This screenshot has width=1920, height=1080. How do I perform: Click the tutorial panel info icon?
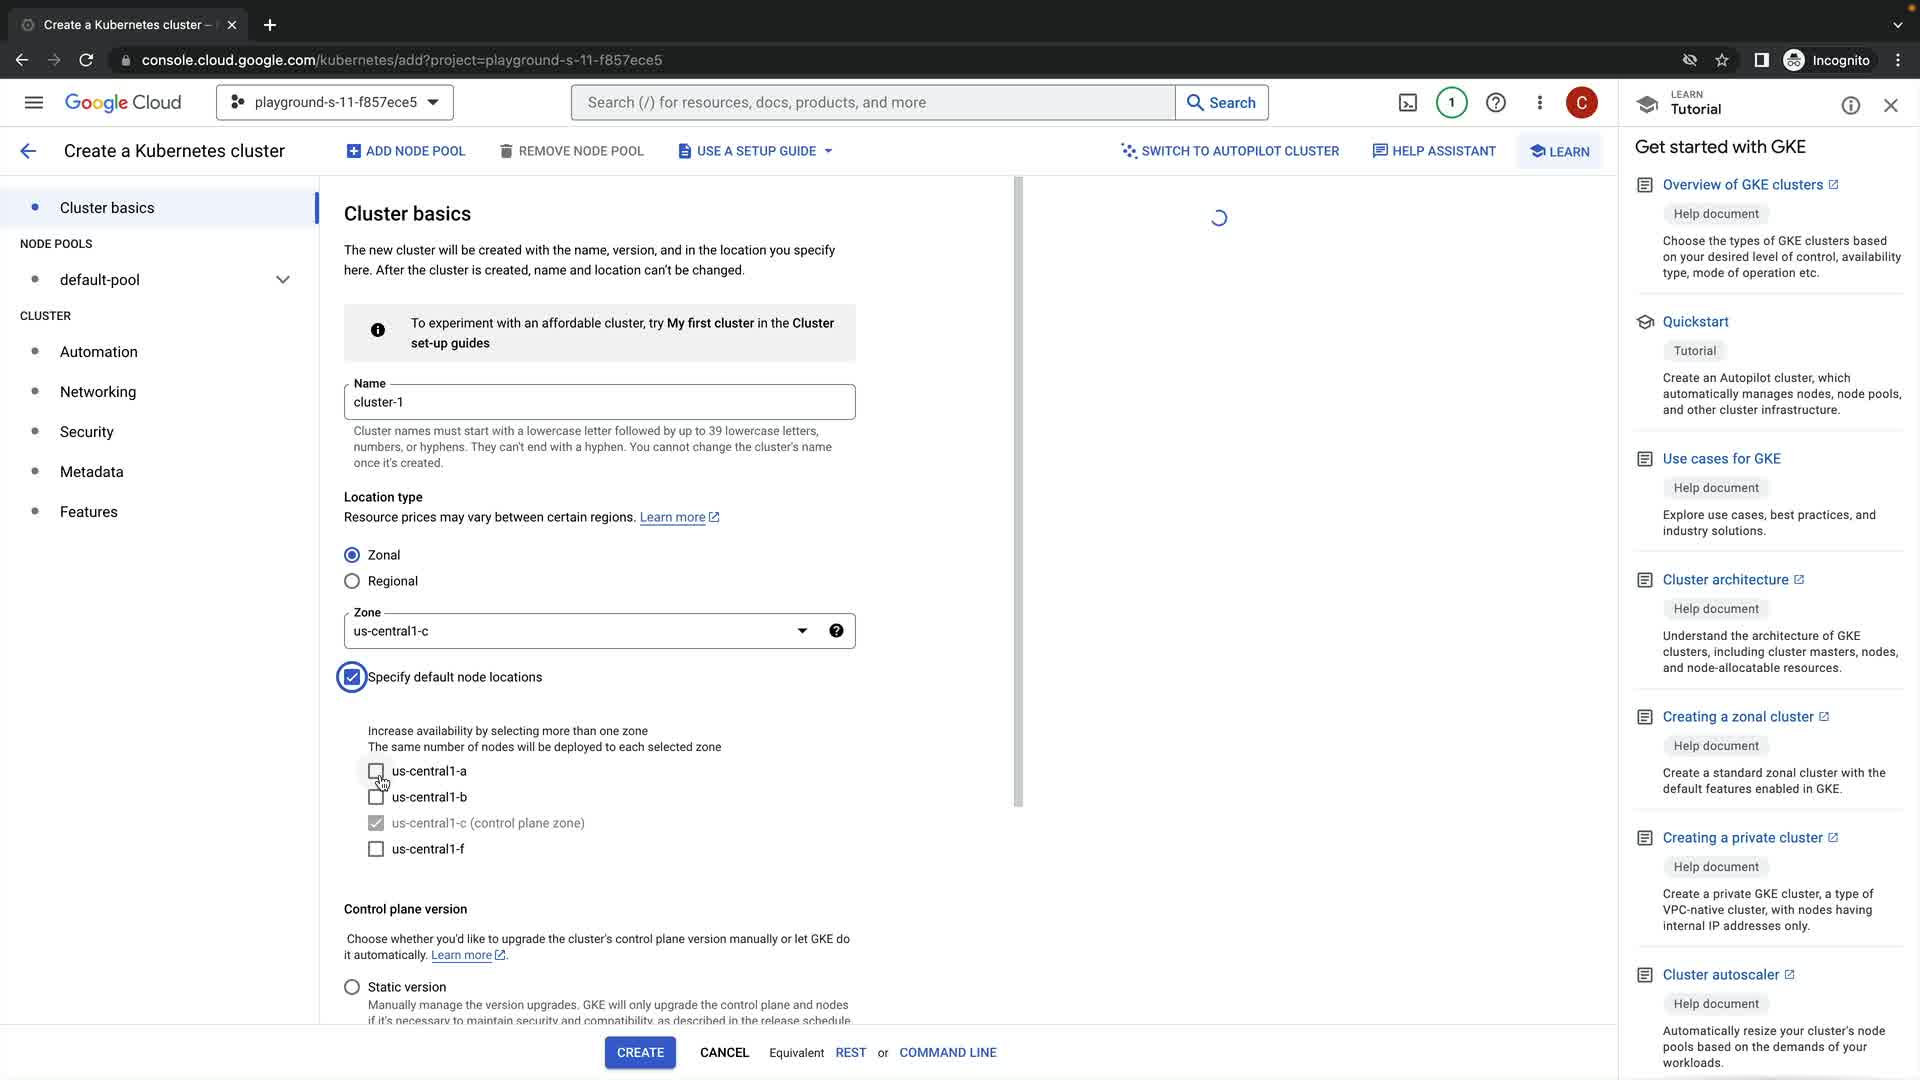click(x=1850, y=106)
